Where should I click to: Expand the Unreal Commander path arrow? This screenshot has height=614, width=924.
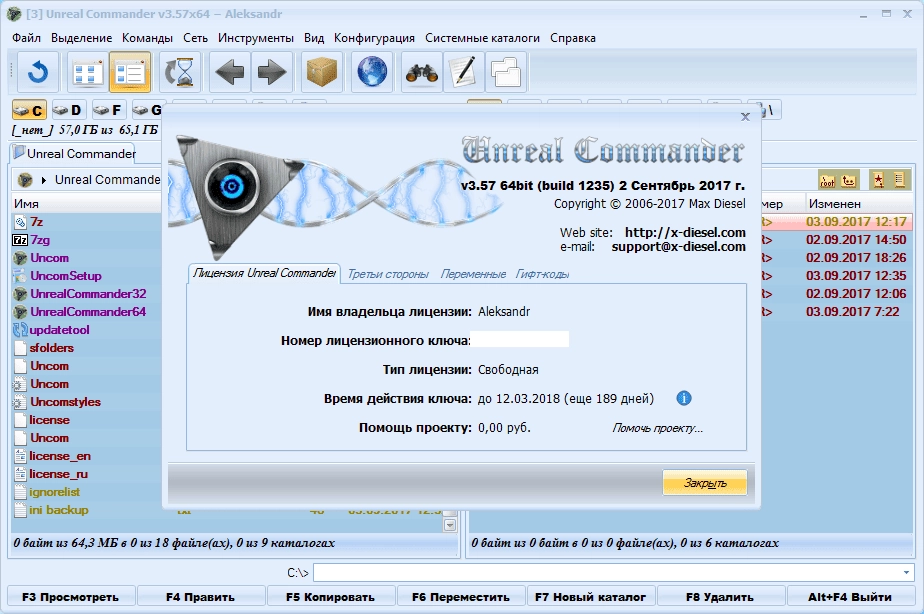(44, 180)
